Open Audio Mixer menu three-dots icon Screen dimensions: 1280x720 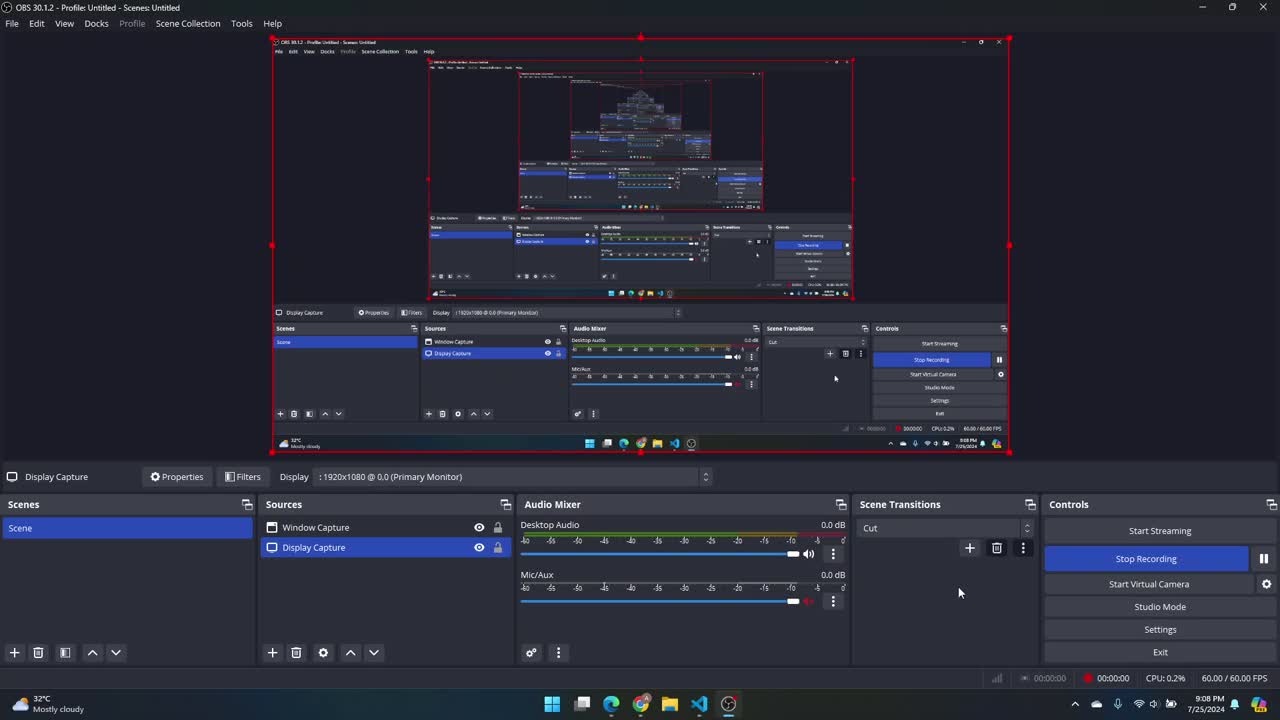pos(558,653)
